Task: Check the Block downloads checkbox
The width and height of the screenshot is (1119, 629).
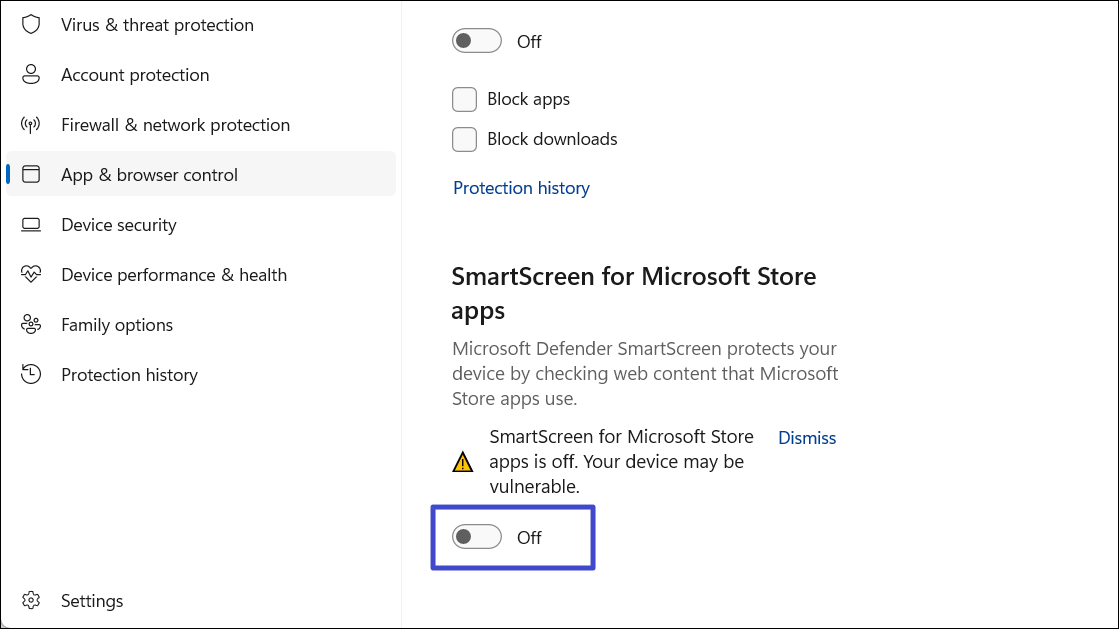Action: [464, 139]
